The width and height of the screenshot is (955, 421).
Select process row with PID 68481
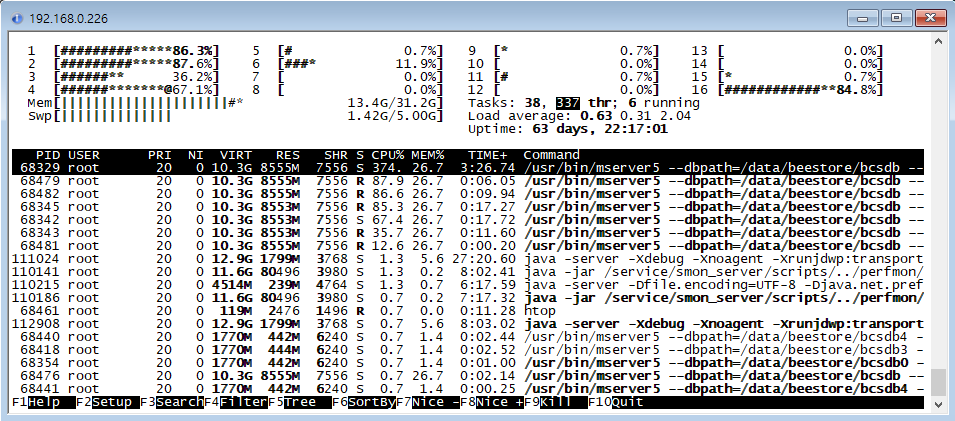tap(468, 246)
